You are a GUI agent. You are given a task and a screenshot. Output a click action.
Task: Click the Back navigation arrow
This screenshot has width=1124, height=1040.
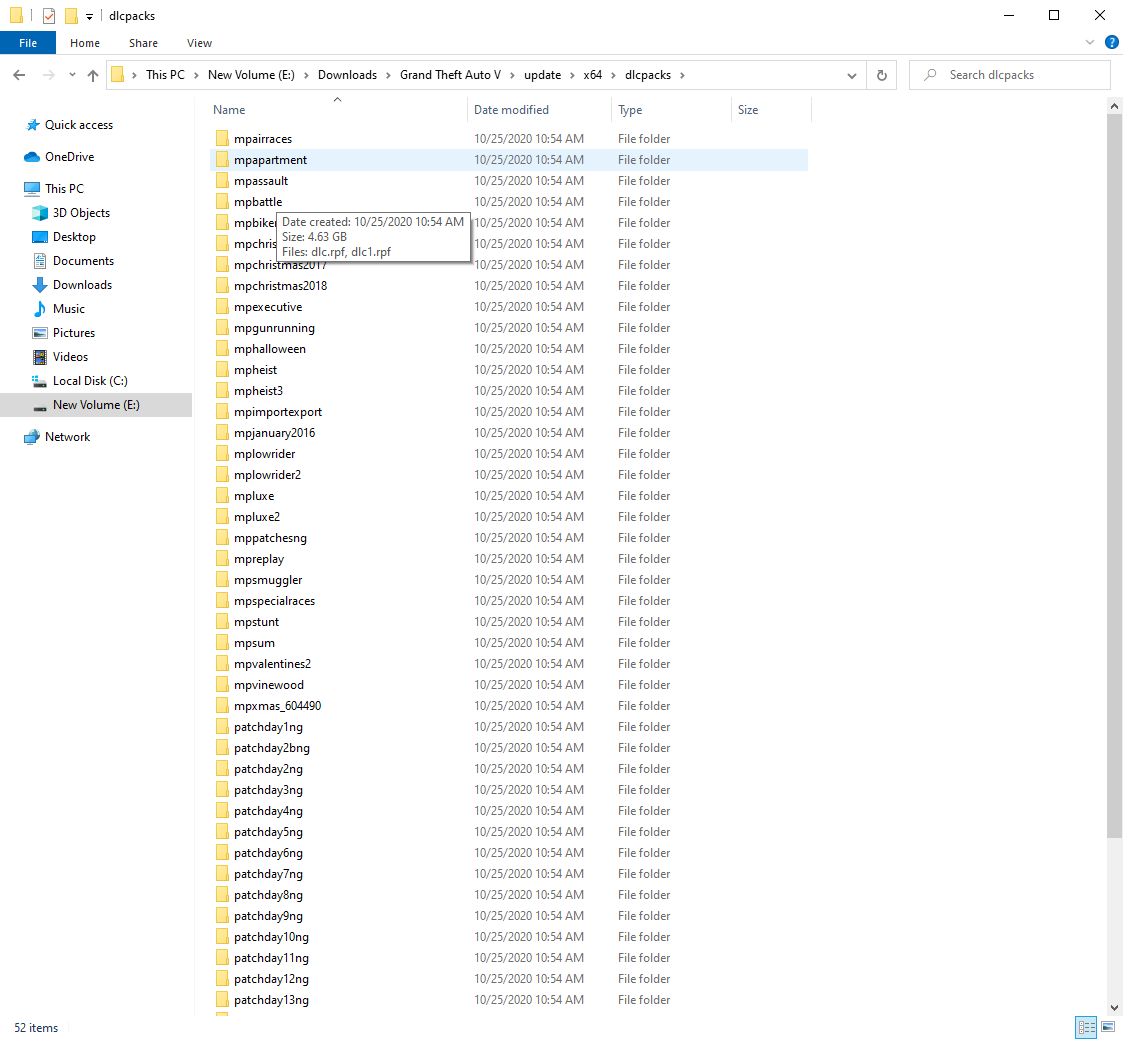pos(19,75)
